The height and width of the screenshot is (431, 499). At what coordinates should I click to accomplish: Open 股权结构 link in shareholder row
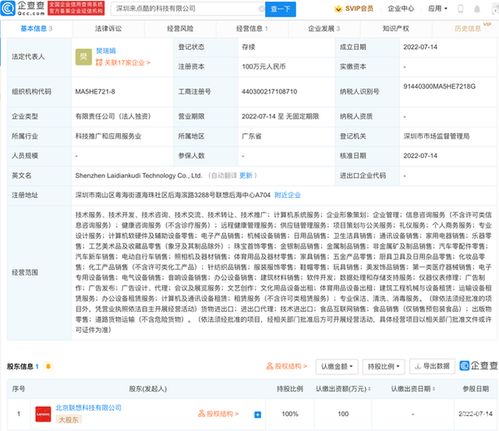point(218,414)
